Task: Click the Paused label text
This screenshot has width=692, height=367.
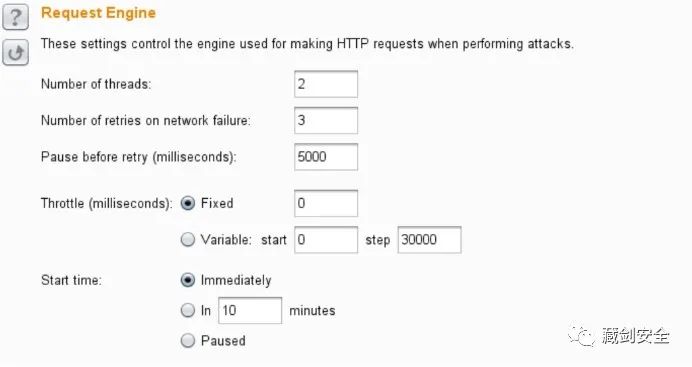Action: click(x=223, y=341)
